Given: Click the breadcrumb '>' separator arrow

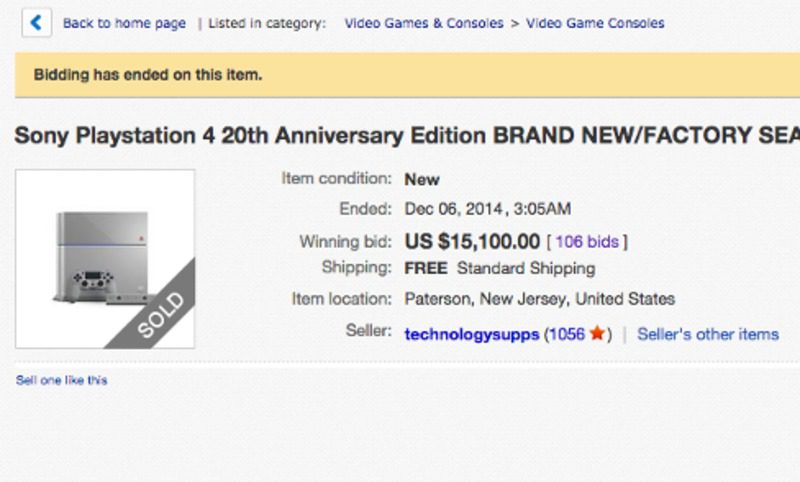Looking at the screenshot, I should (515, 23).
